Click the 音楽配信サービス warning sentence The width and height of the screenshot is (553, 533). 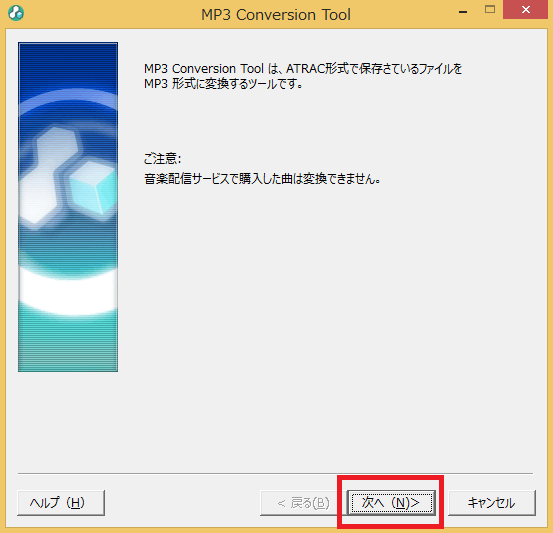tap(262, 179)
